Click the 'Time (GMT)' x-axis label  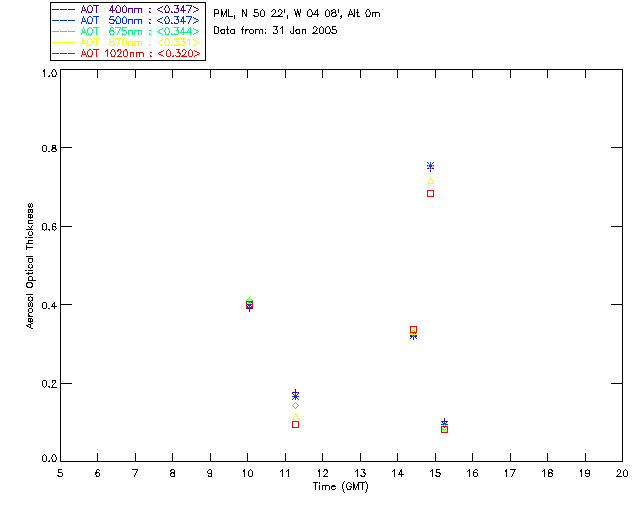(x=340, y=487)
